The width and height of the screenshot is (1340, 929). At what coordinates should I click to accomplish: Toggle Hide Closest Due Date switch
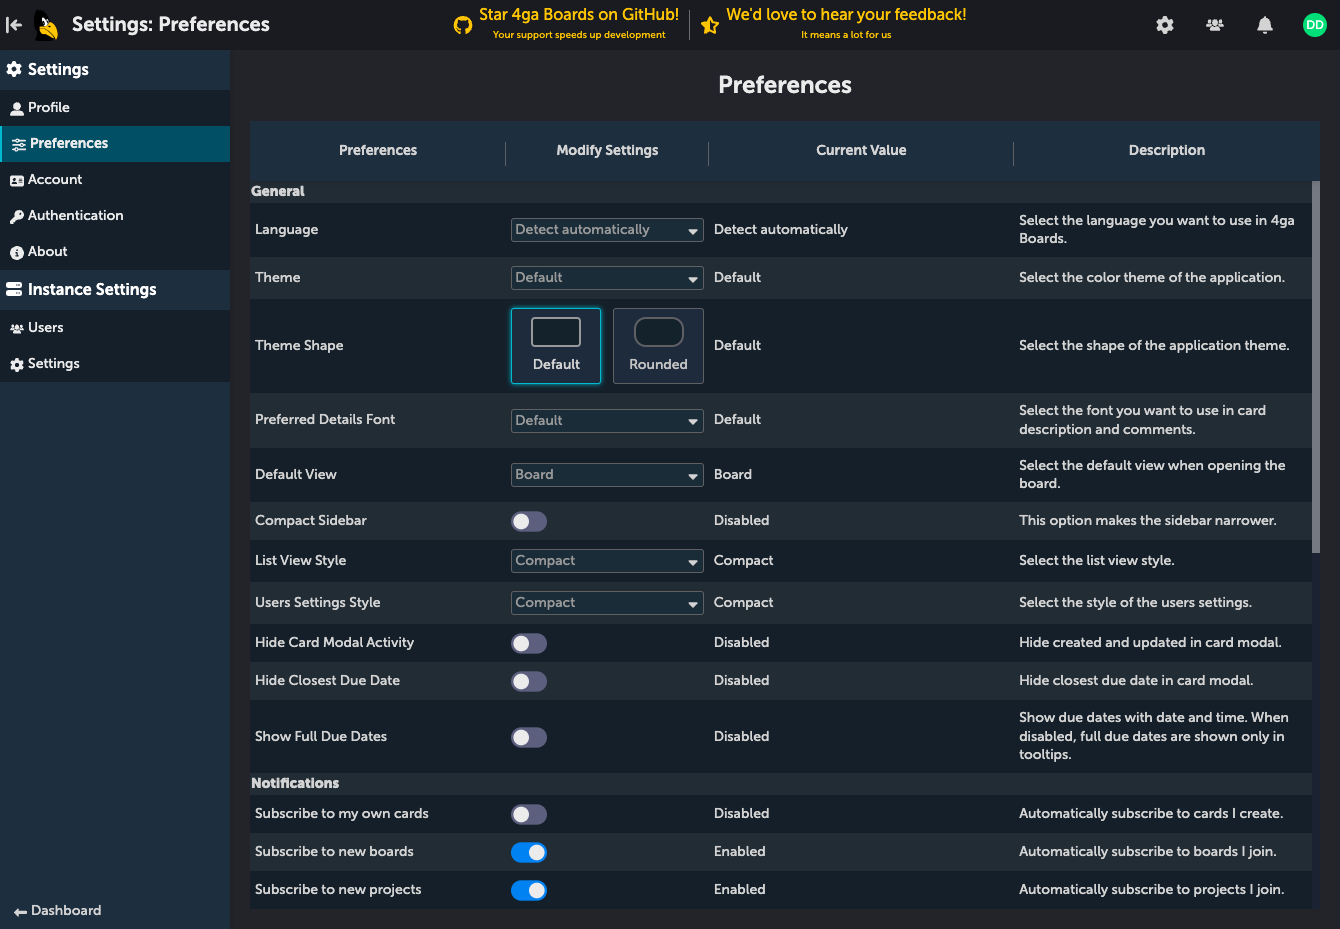tap(529, 681)
